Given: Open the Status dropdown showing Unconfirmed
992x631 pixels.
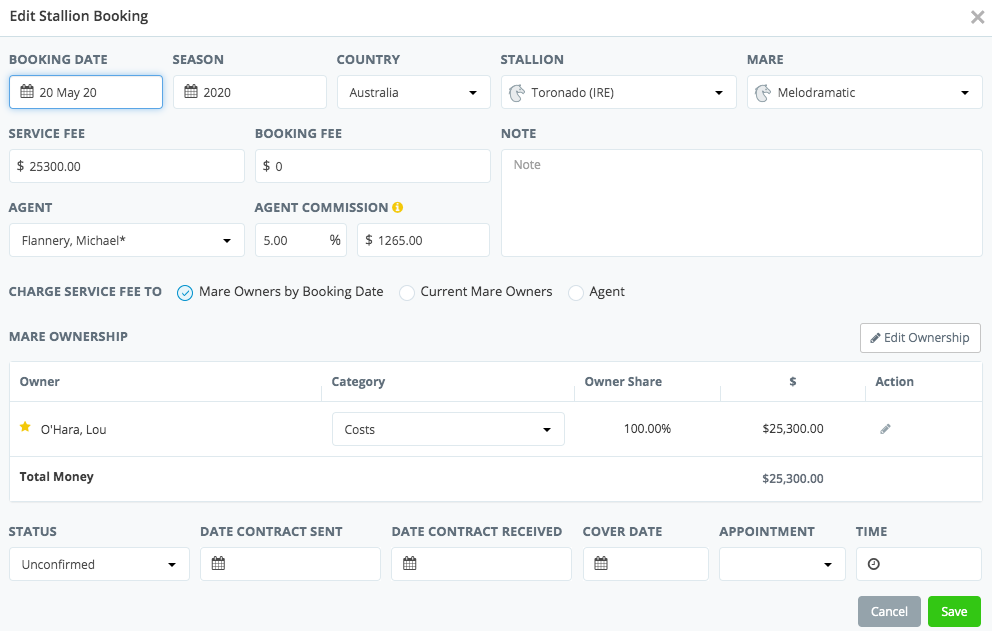Looking at the screenshot, I should [x=99, y=564].
